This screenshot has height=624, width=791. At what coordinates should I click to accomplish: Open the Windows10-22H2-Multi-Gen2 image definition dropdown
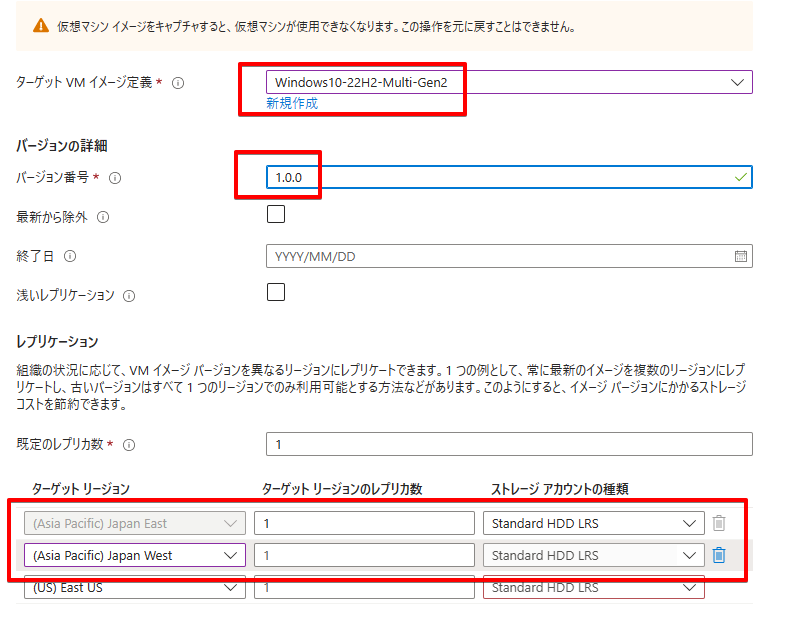[x=510, y=82]
